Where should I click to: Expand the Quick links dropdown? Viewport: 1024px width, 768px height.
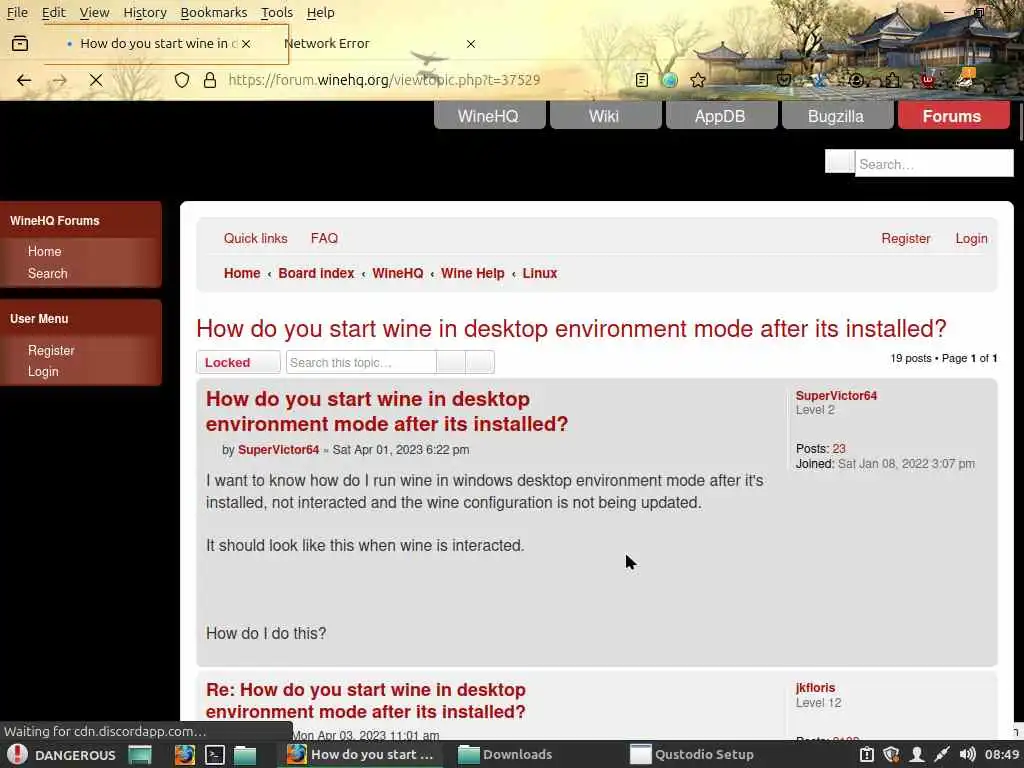pyautogui.click(x=255, y=238)
